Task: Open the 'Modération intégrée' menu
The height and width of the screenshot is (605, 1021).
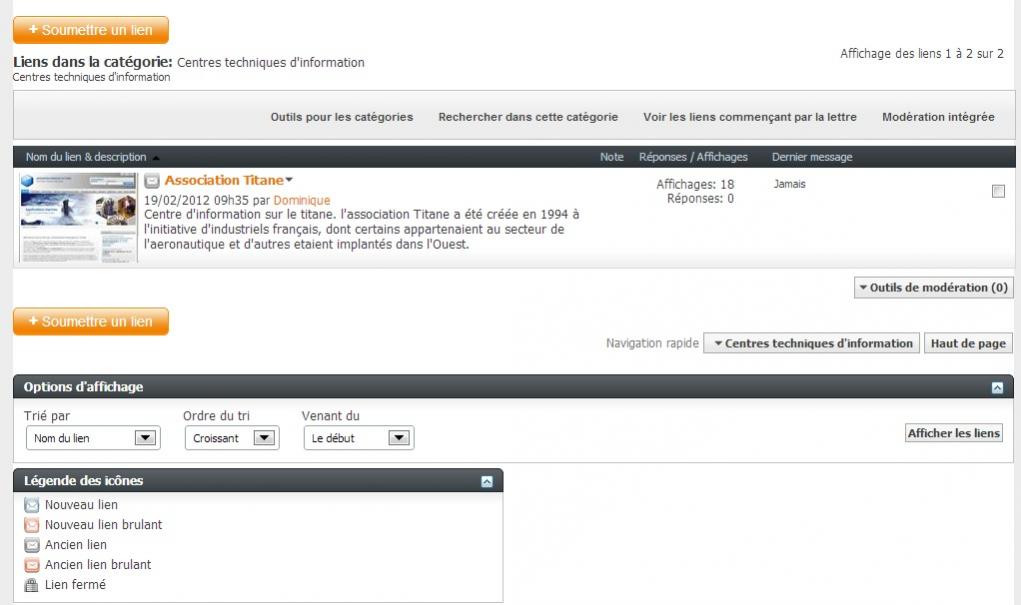Action: point(938,117)
